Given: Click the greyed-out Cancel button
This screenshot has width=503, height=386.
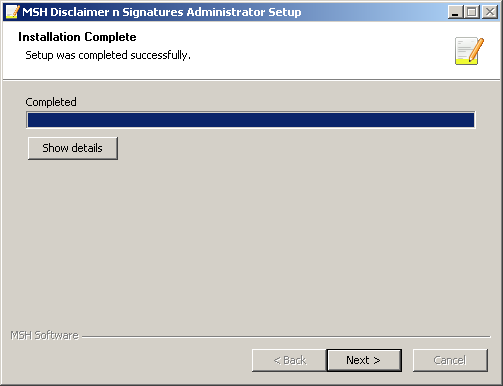Looking at the screenshot, I should [450, 360].
